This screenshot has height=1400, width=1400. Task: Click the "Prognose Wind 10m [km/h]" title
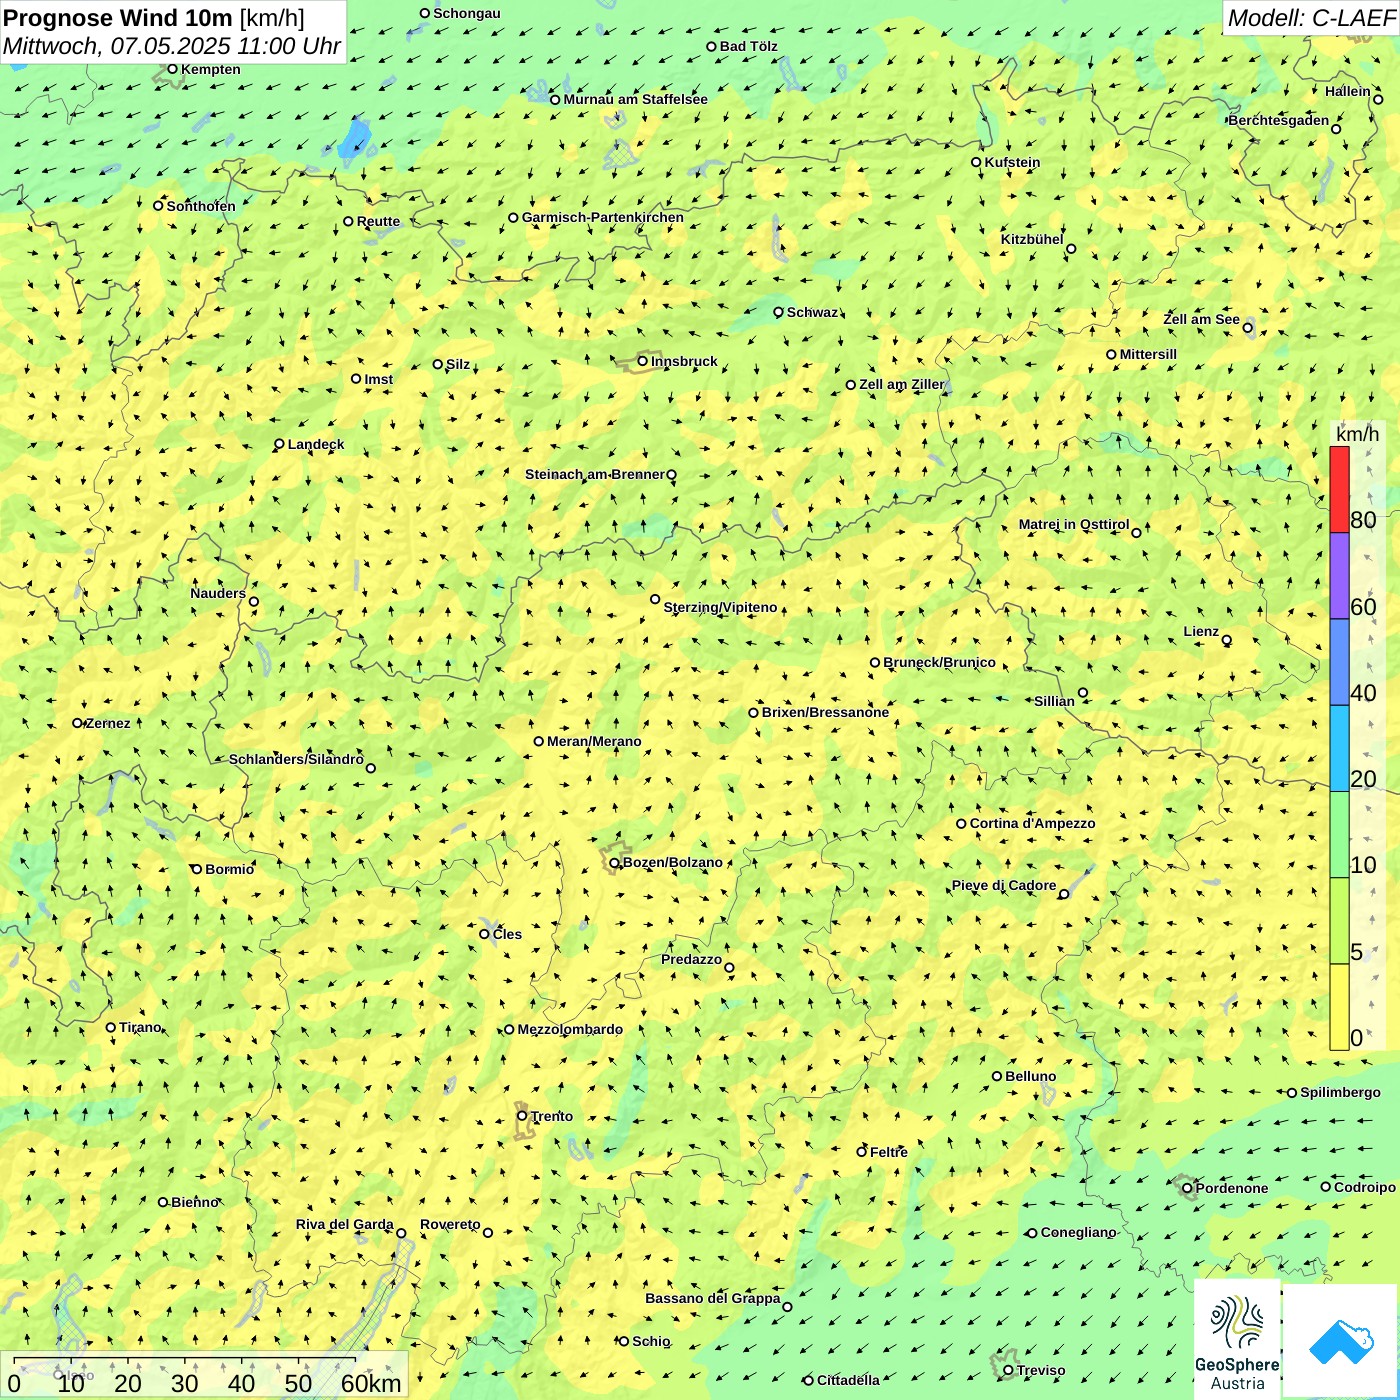[154, 18]
